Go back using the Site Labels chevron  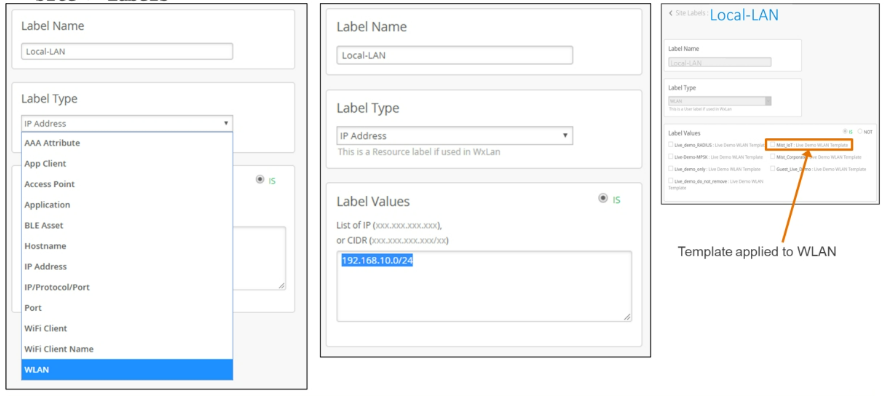(x=671, y=13)
